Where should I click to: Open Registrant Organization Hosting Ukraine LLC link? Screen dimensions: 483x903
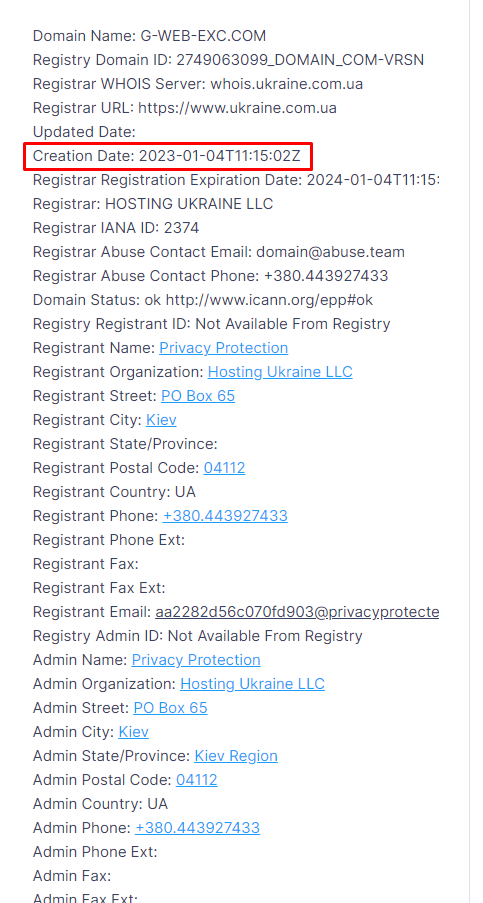coord(280,372)
